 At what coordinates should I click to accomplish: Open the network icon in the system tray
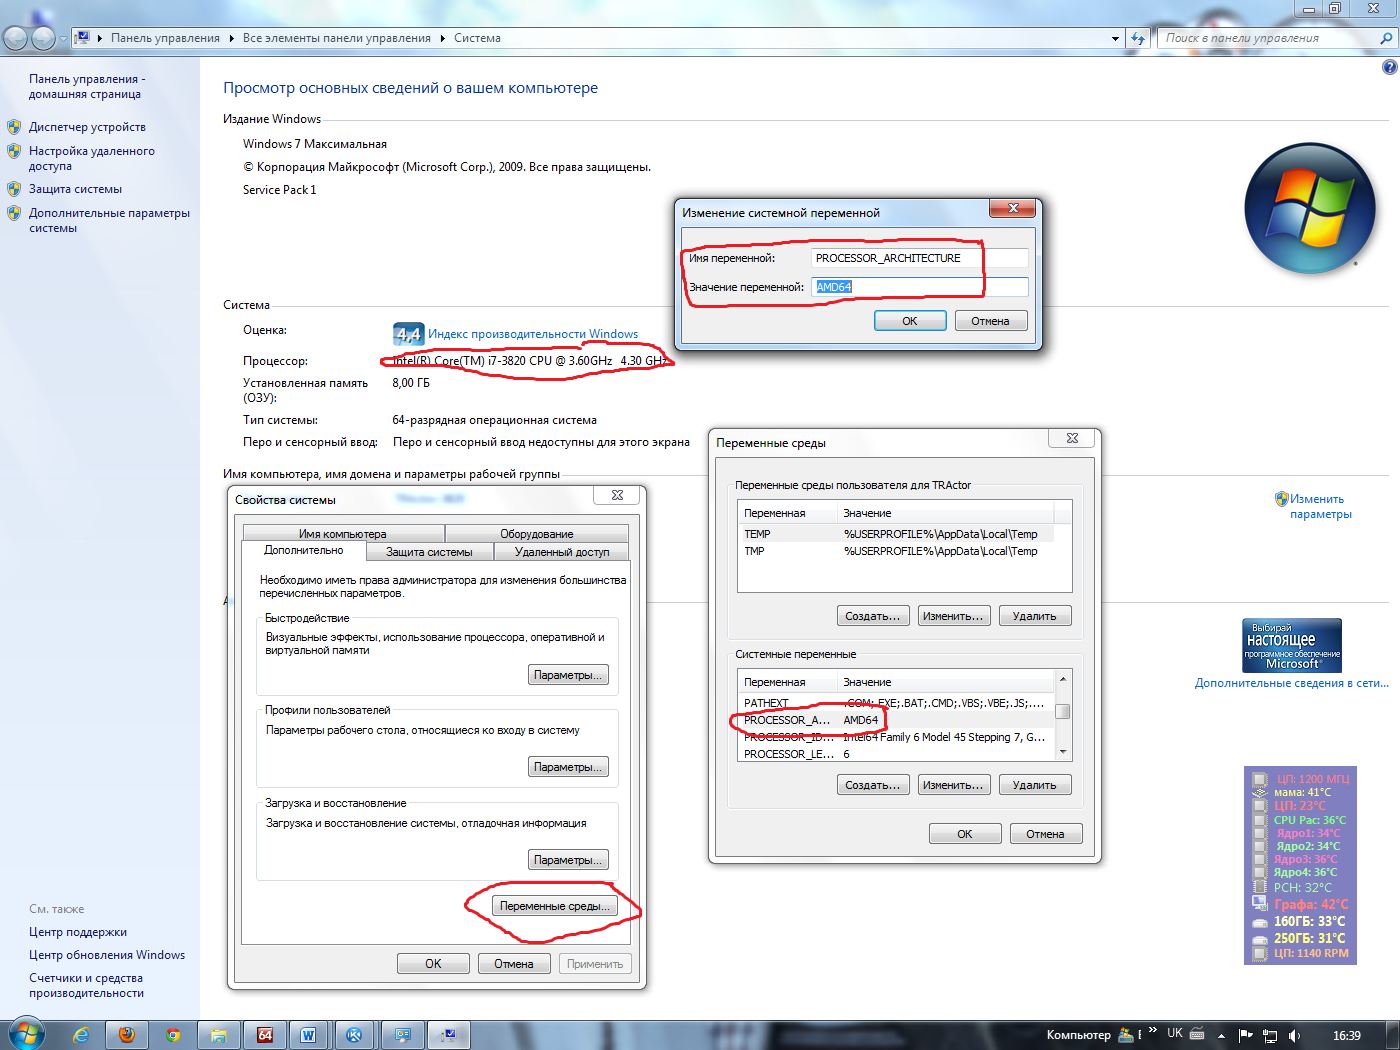pyautogui.click(x=1270, y=1035)
